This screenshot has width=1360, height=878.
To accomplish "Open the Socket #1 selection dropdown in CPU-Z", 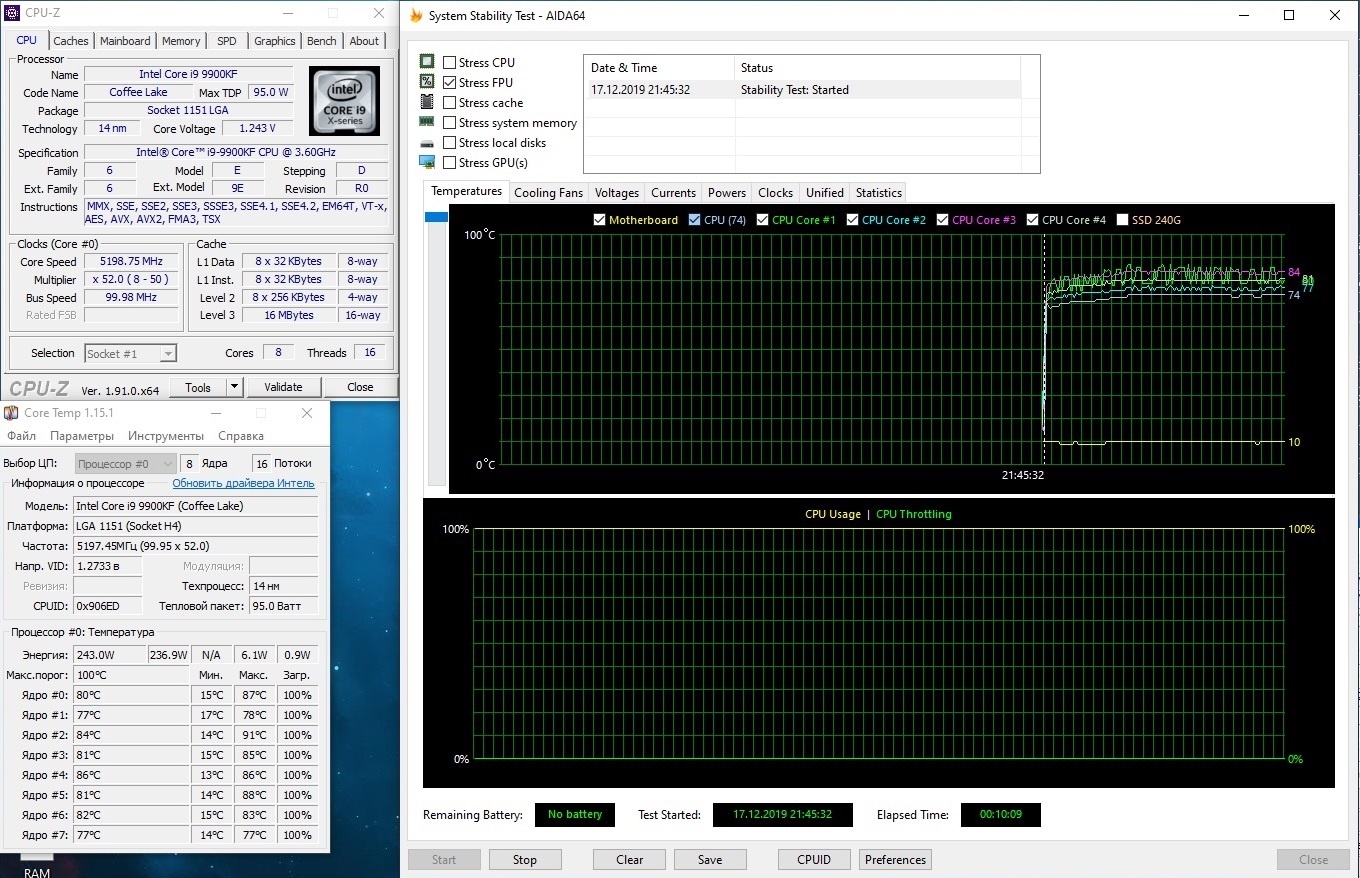I will point(130,353).
